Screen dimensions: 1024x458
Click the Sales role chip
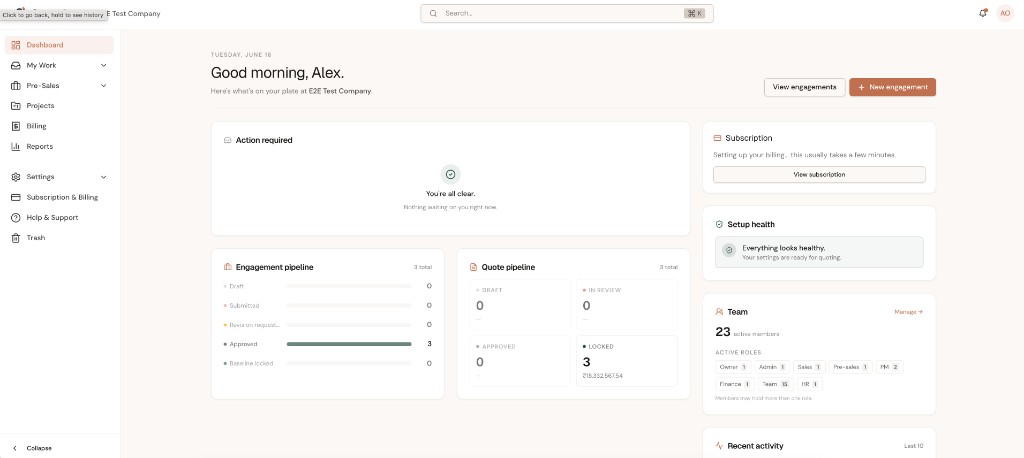810,367
